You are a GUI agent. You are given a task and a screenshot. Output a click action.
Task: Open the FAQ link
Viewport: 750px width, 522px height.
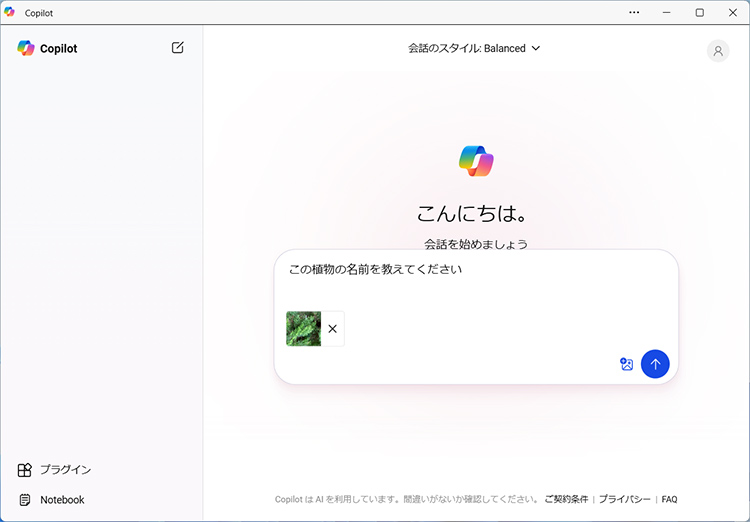click(x=669, y=499)
